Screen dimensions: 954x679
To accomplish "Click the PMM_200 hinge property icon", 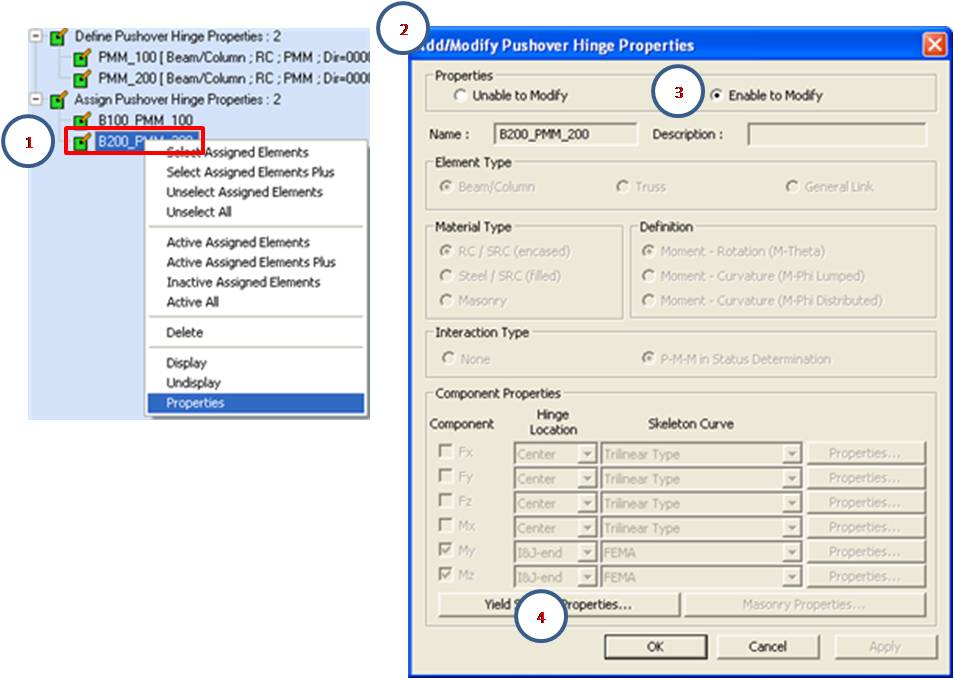I will click(83, 78).
